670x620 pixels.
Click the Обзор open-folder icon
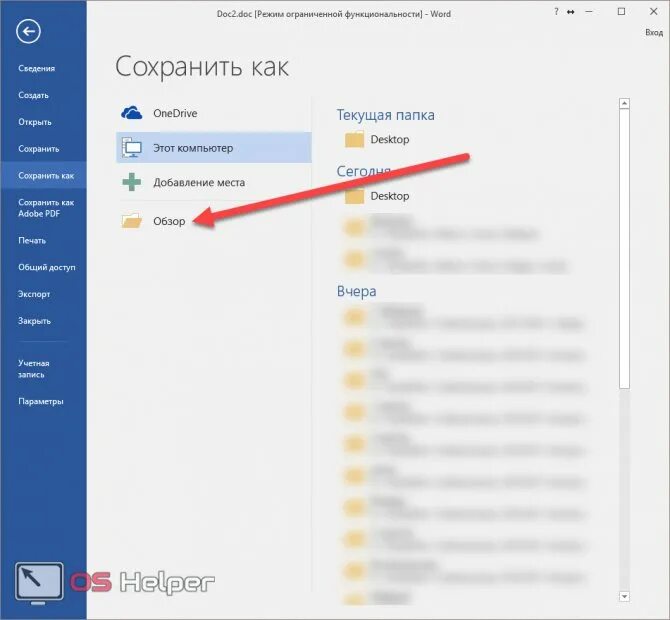(132, 220)
